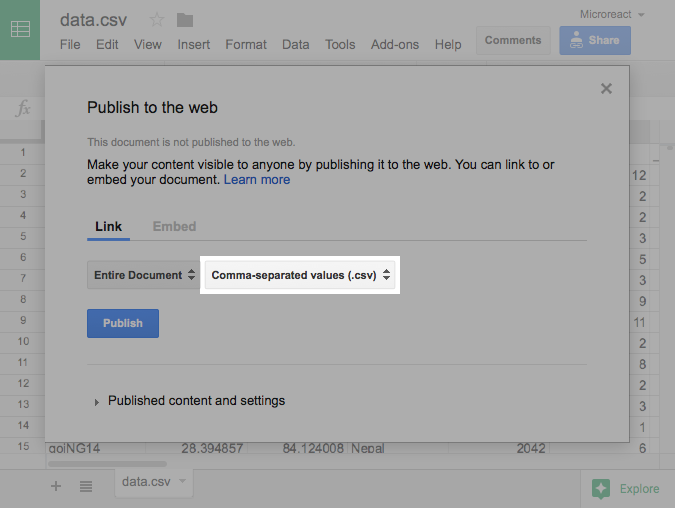This screenshot has height=508, width=675.
Task: Open the Explore panel button
Action: [x=625, y=489]
